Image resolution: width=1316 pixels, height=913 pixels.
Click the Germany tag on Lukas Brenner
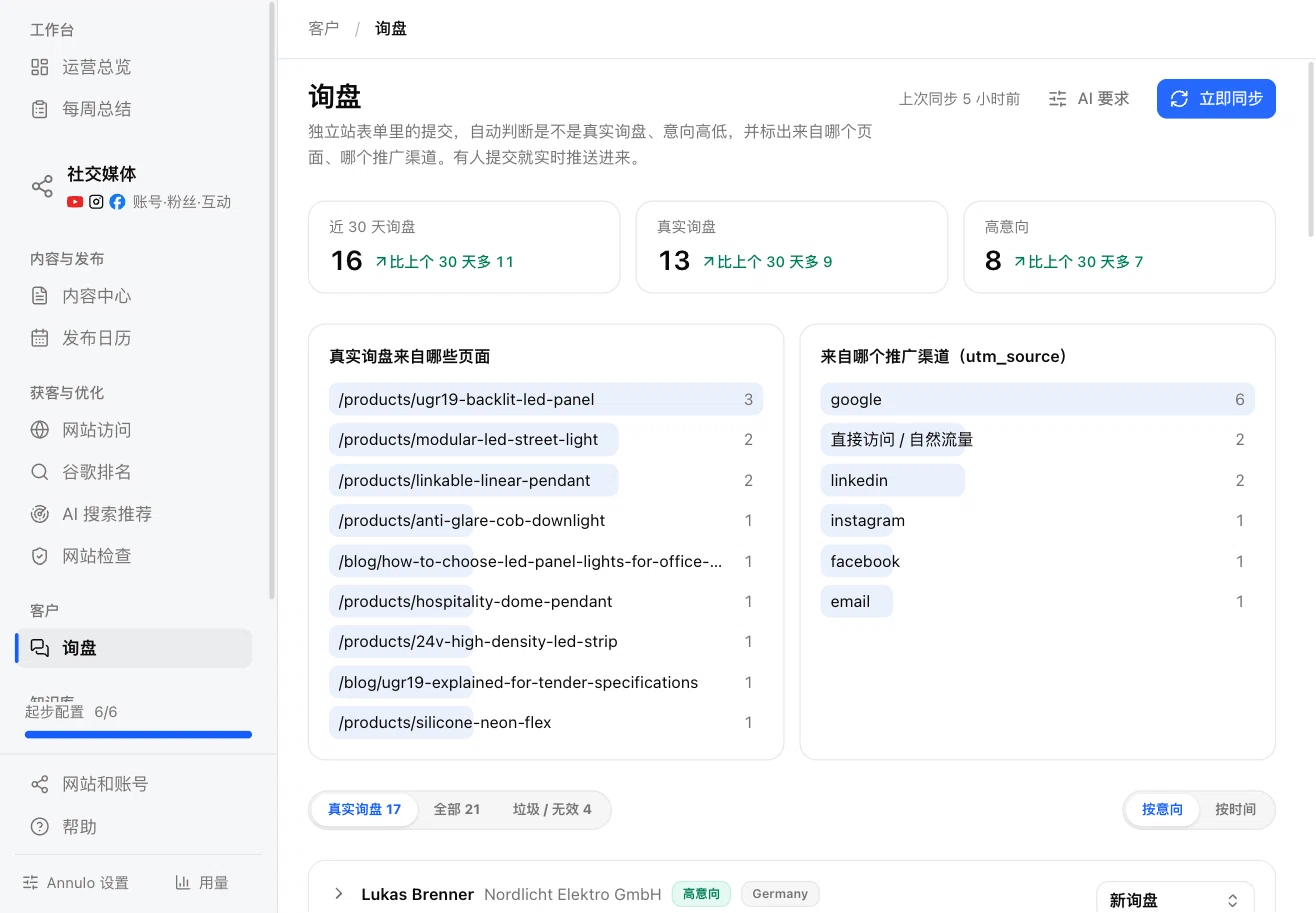click(x=780, y=894)
